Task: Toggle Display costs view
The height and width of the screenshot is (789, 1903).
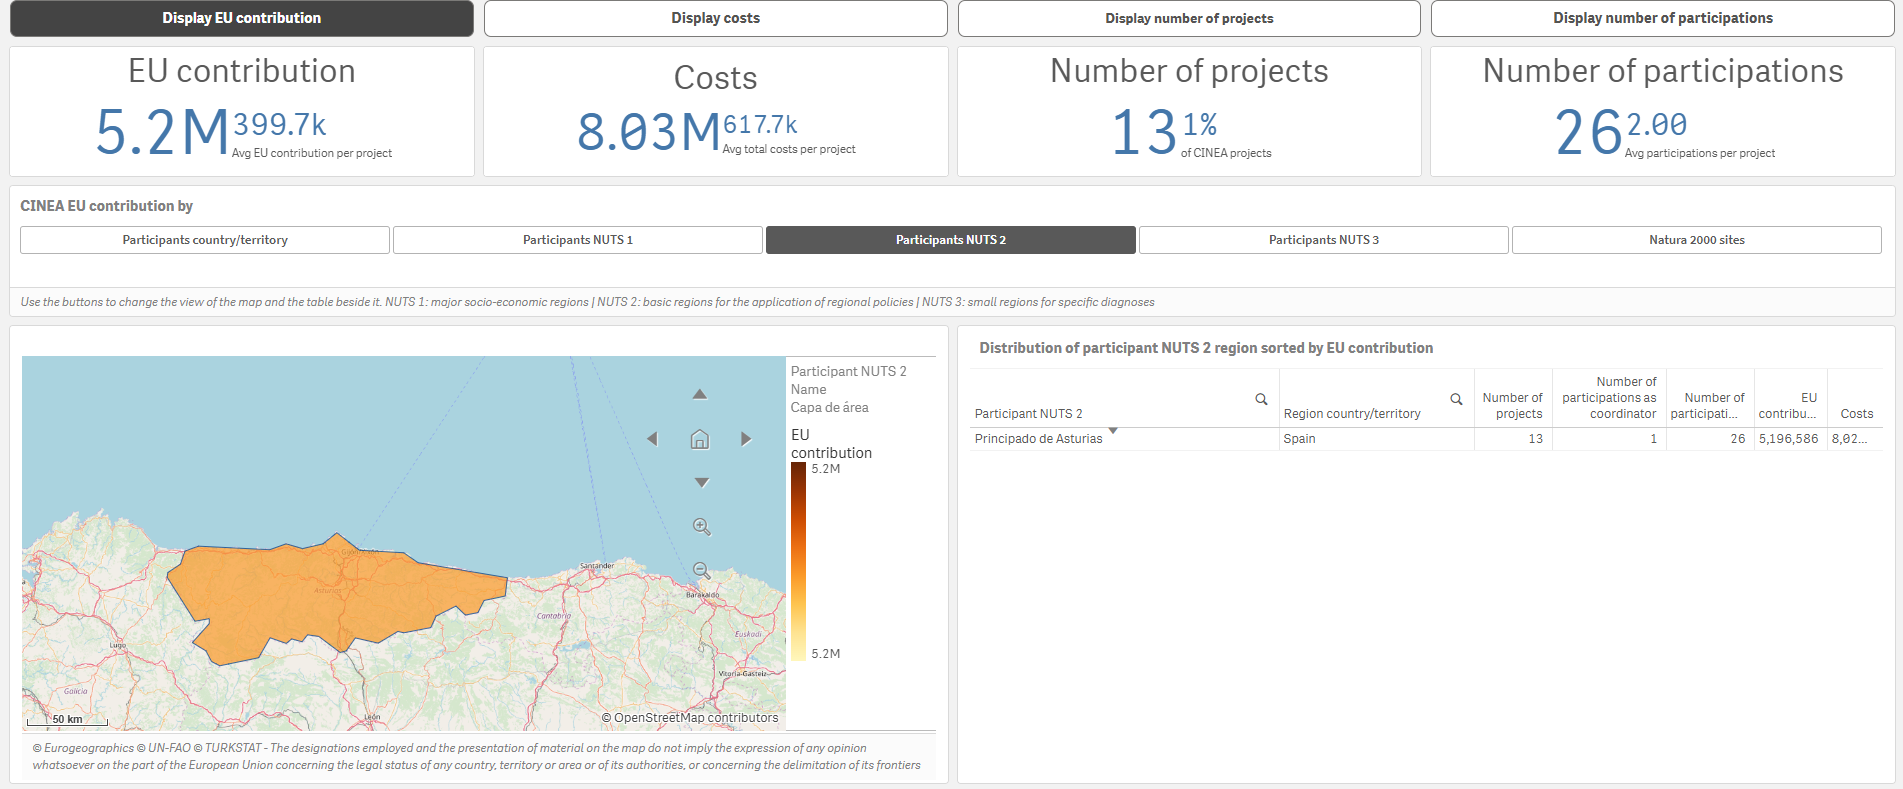Action: click(x=715, y=18)
